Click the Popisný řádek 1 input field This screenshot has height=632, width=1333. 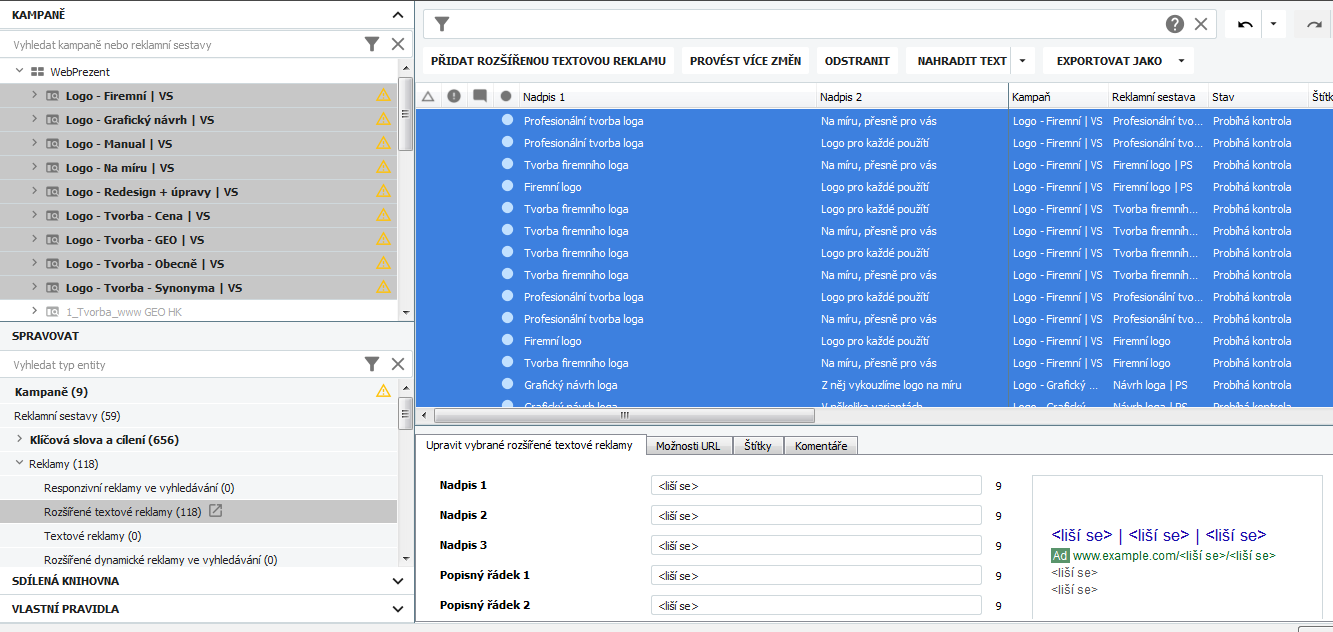816,575
